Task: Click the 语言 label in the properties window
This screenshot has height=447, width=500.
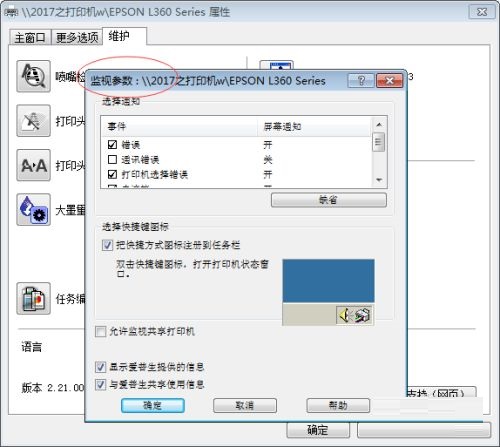Action: 32,347
